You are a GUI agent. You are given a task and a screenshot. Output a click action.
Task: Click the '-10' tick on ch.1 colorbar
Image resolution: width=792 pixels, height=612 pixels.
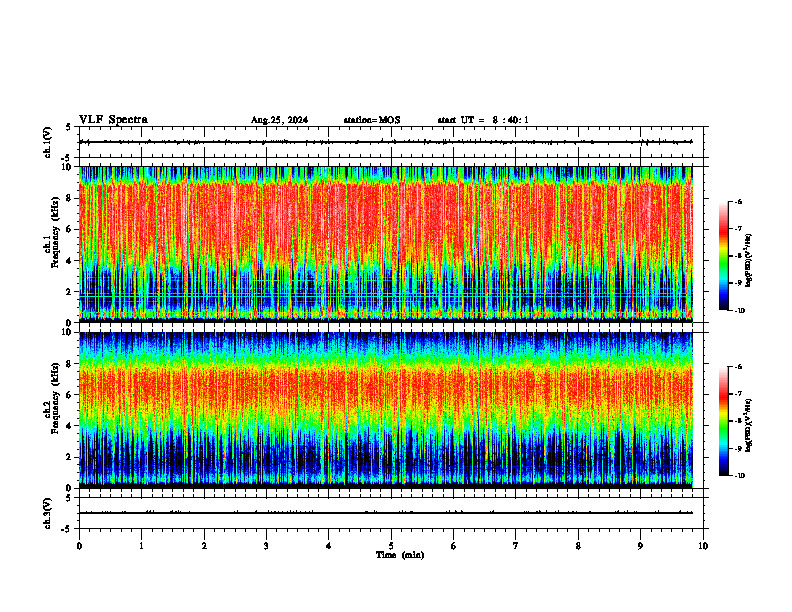(x=740, y=311)
